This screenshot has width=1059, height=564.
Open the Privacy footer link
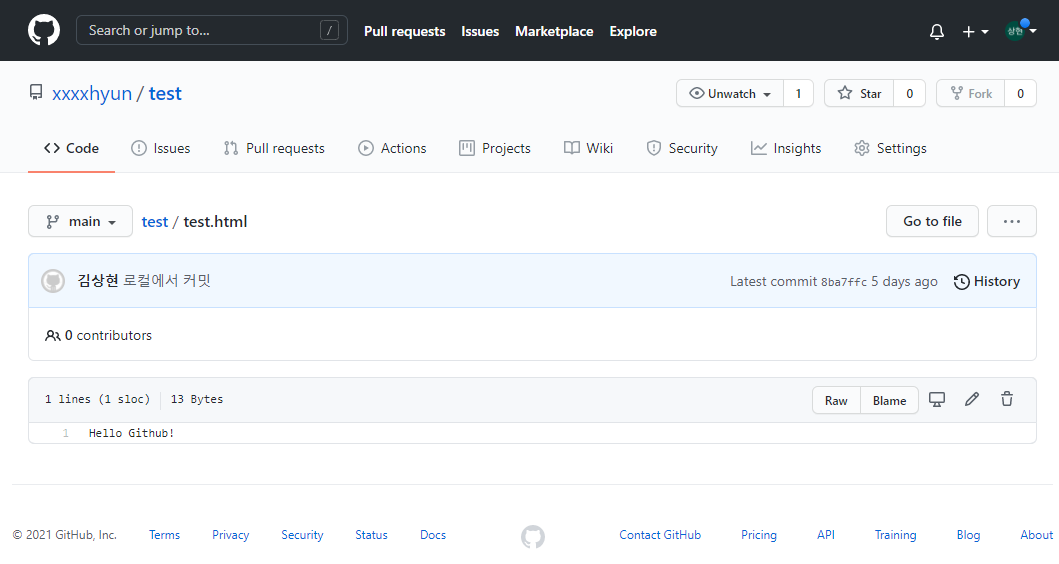[230, 535]
